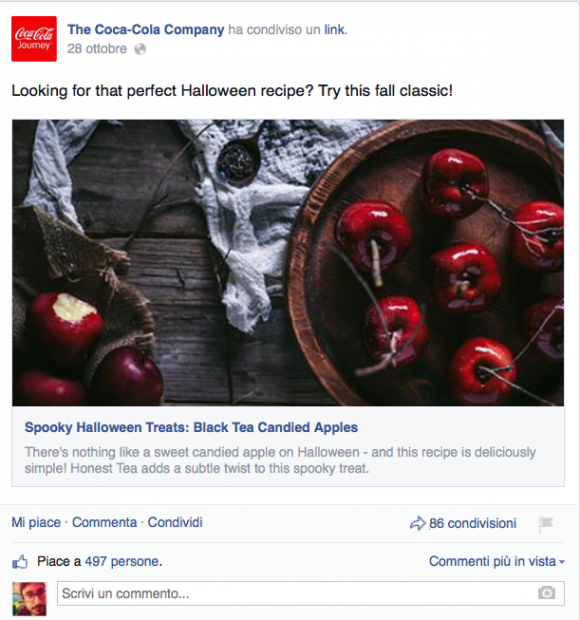Toggle 'Mi piace' on the post

(x=36, y=522)
